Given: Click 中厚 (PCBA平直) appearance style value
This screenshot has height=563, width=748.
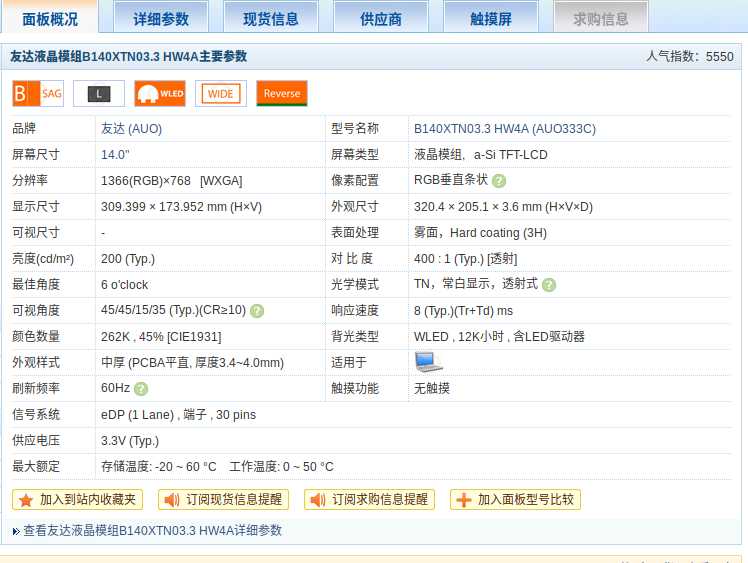Looking at the screenshot, I should (192, 363).
